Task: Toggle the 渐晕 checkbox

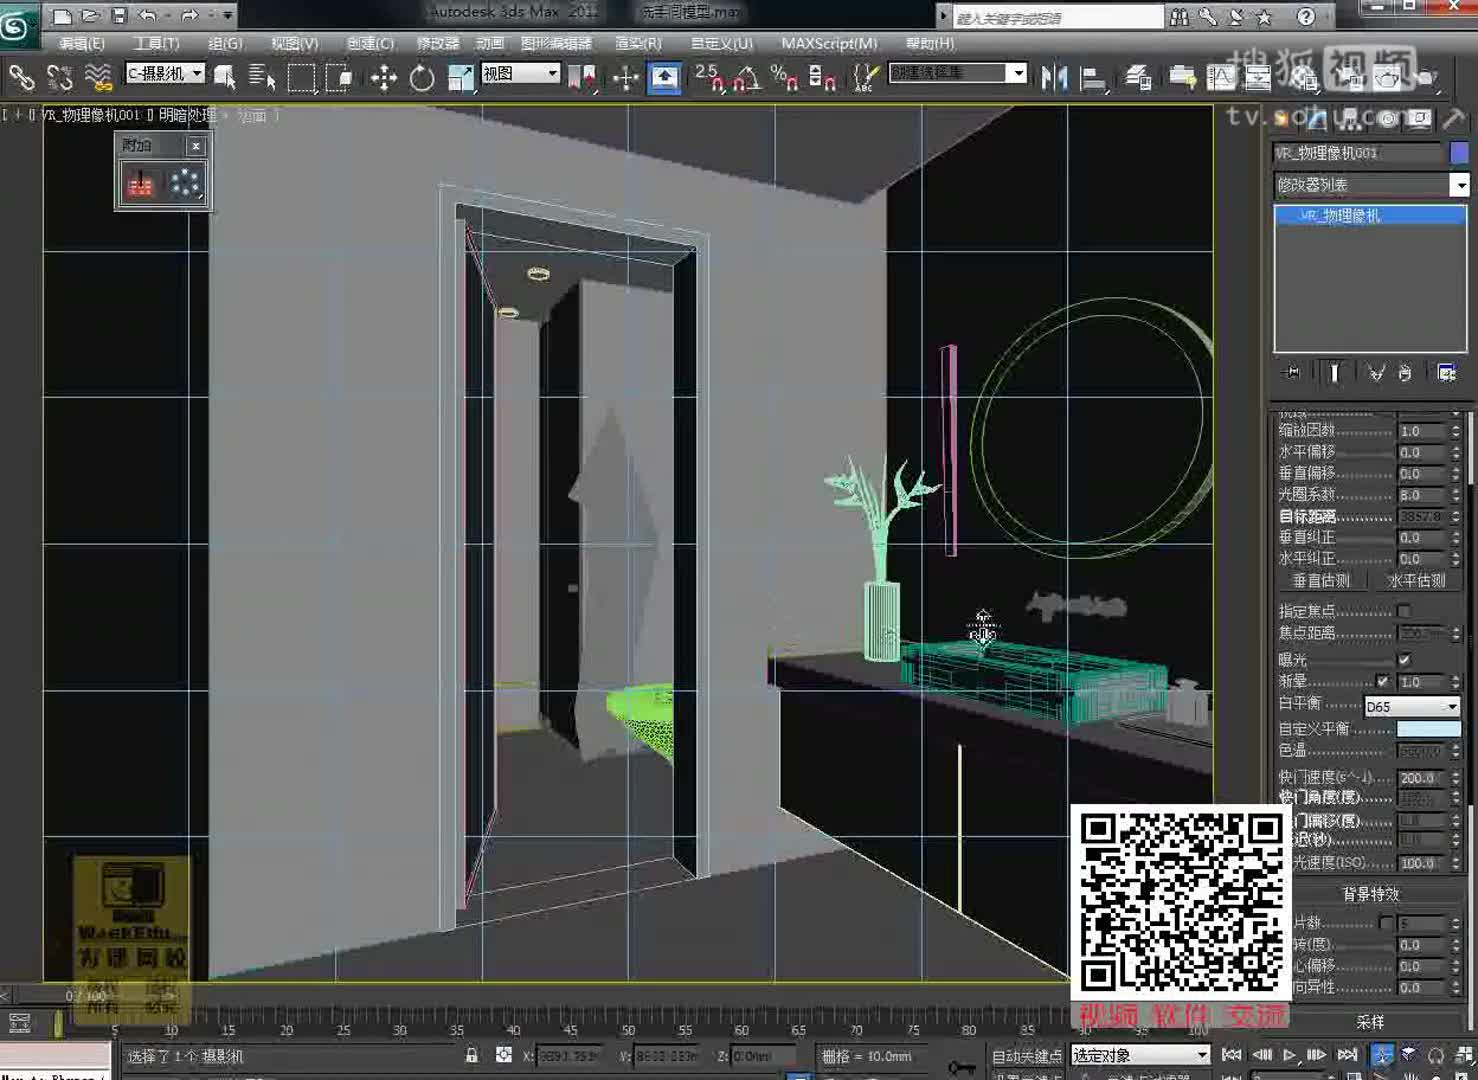Action: 1382,681
